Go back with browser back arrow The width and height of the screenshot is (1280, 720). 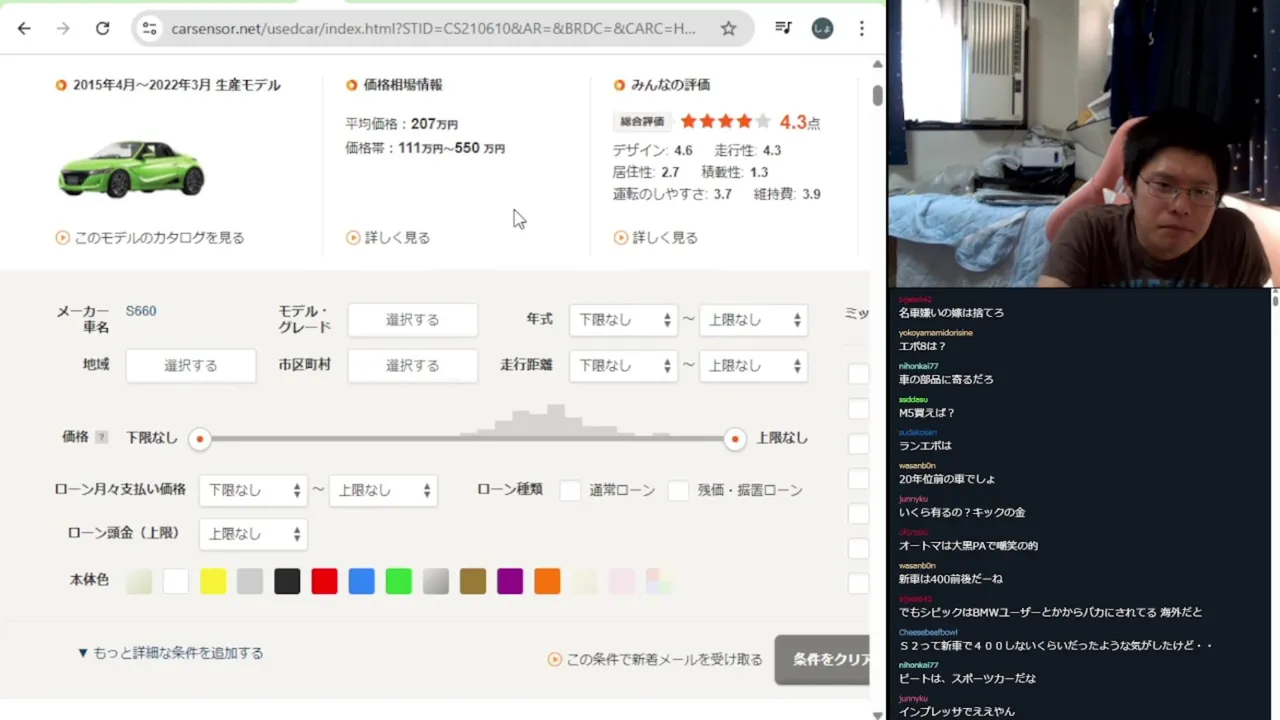click(24, 28)
